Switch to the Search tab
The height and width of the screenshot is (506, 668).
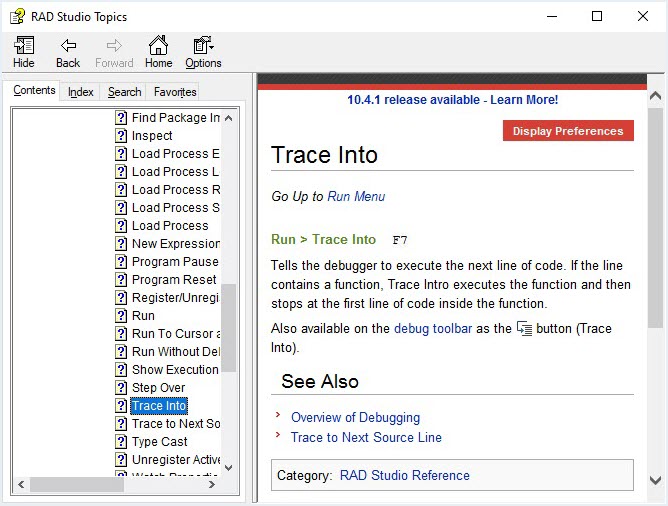[124, 92]
